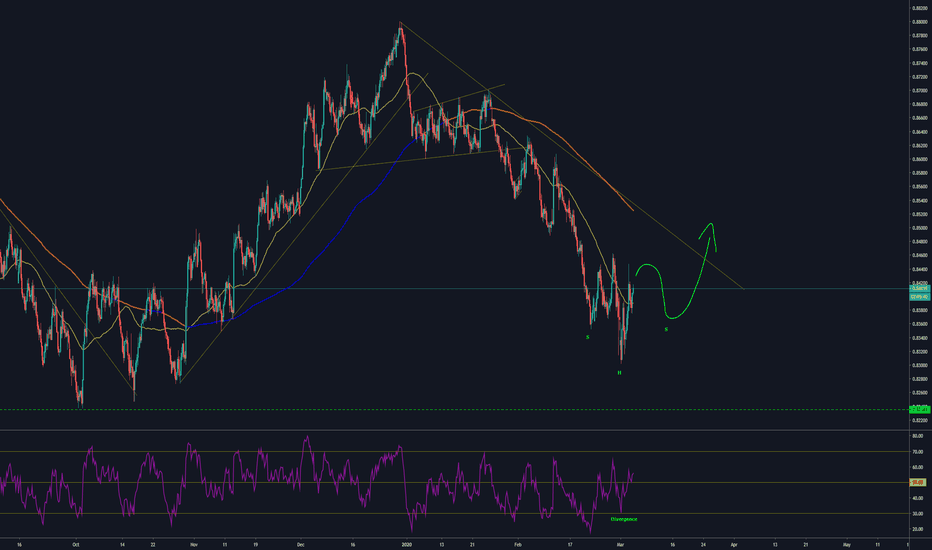Click the Dec label on the time axis

(301, 545)
